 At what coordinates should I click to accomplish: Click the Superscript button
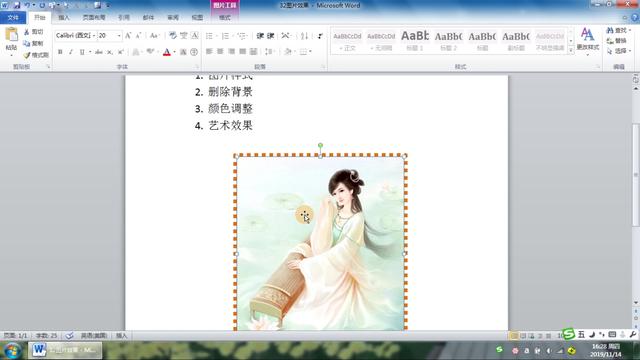(x=120, y=52)
